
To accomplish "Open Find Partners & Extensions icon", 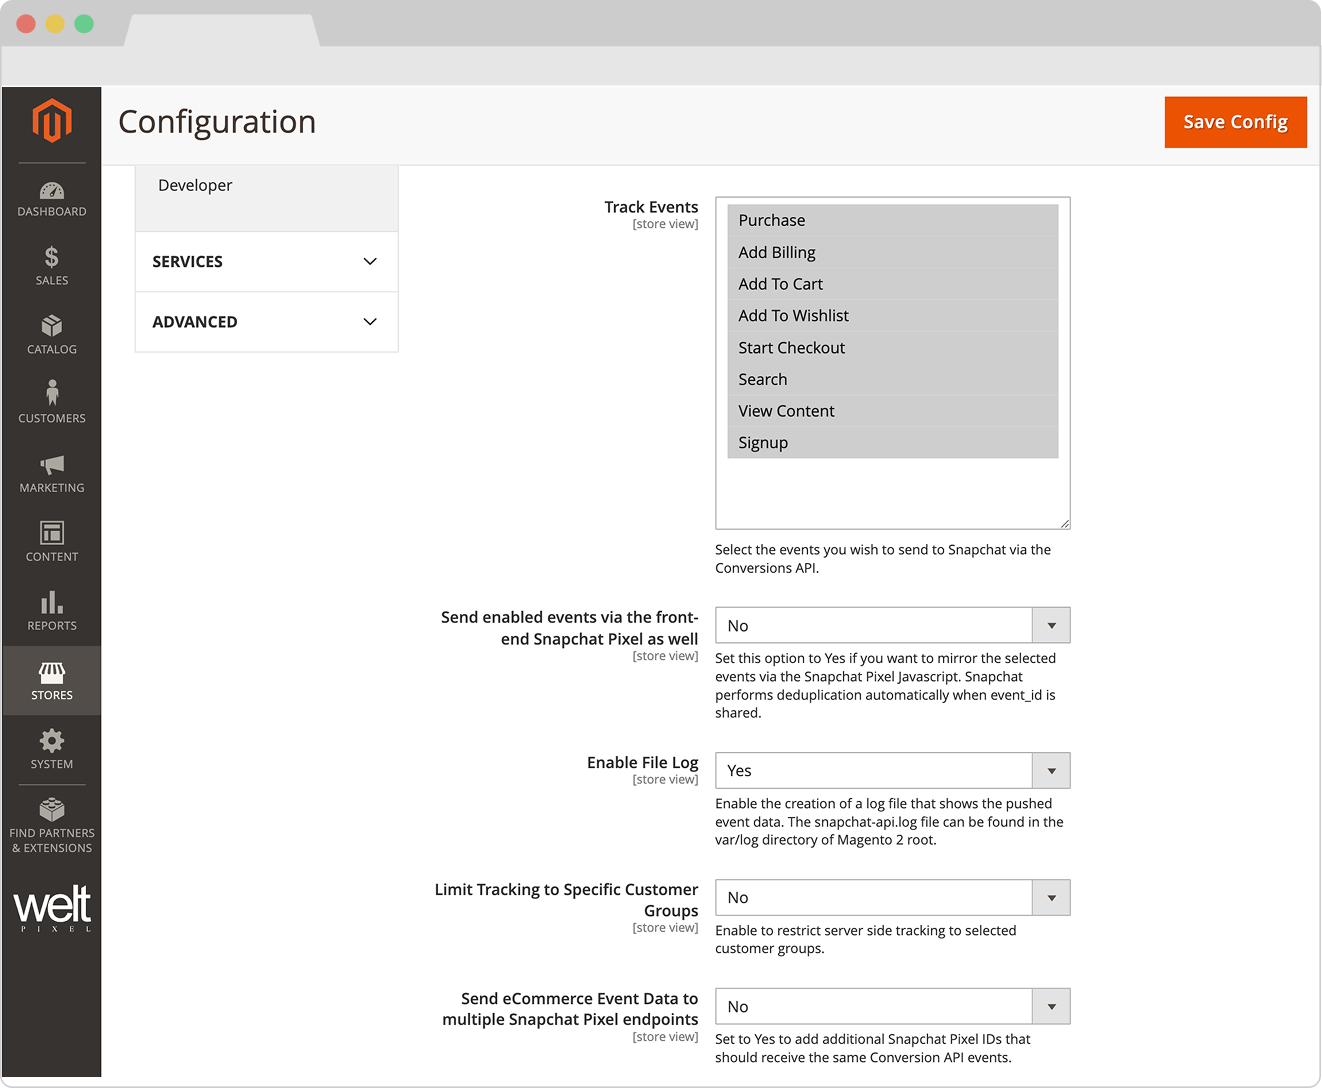I will point(52,810).
